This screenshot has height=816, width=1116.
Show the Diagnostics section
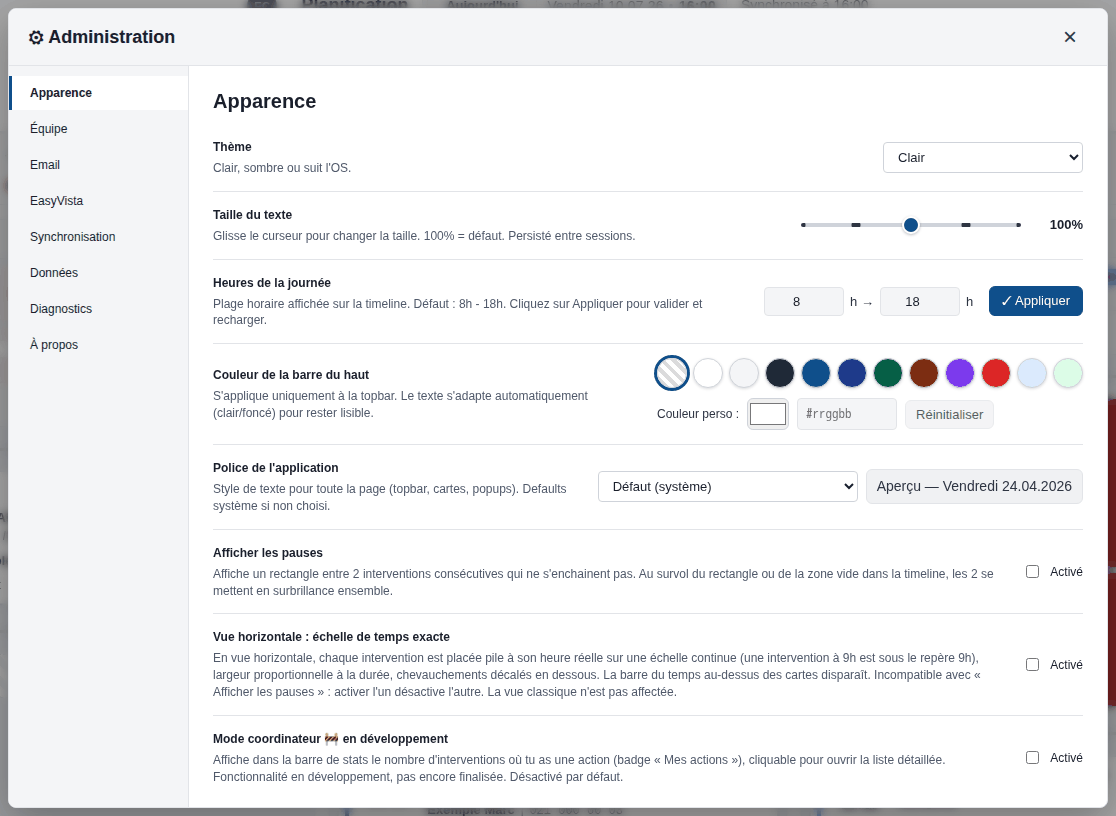click(x=99, y=309)
